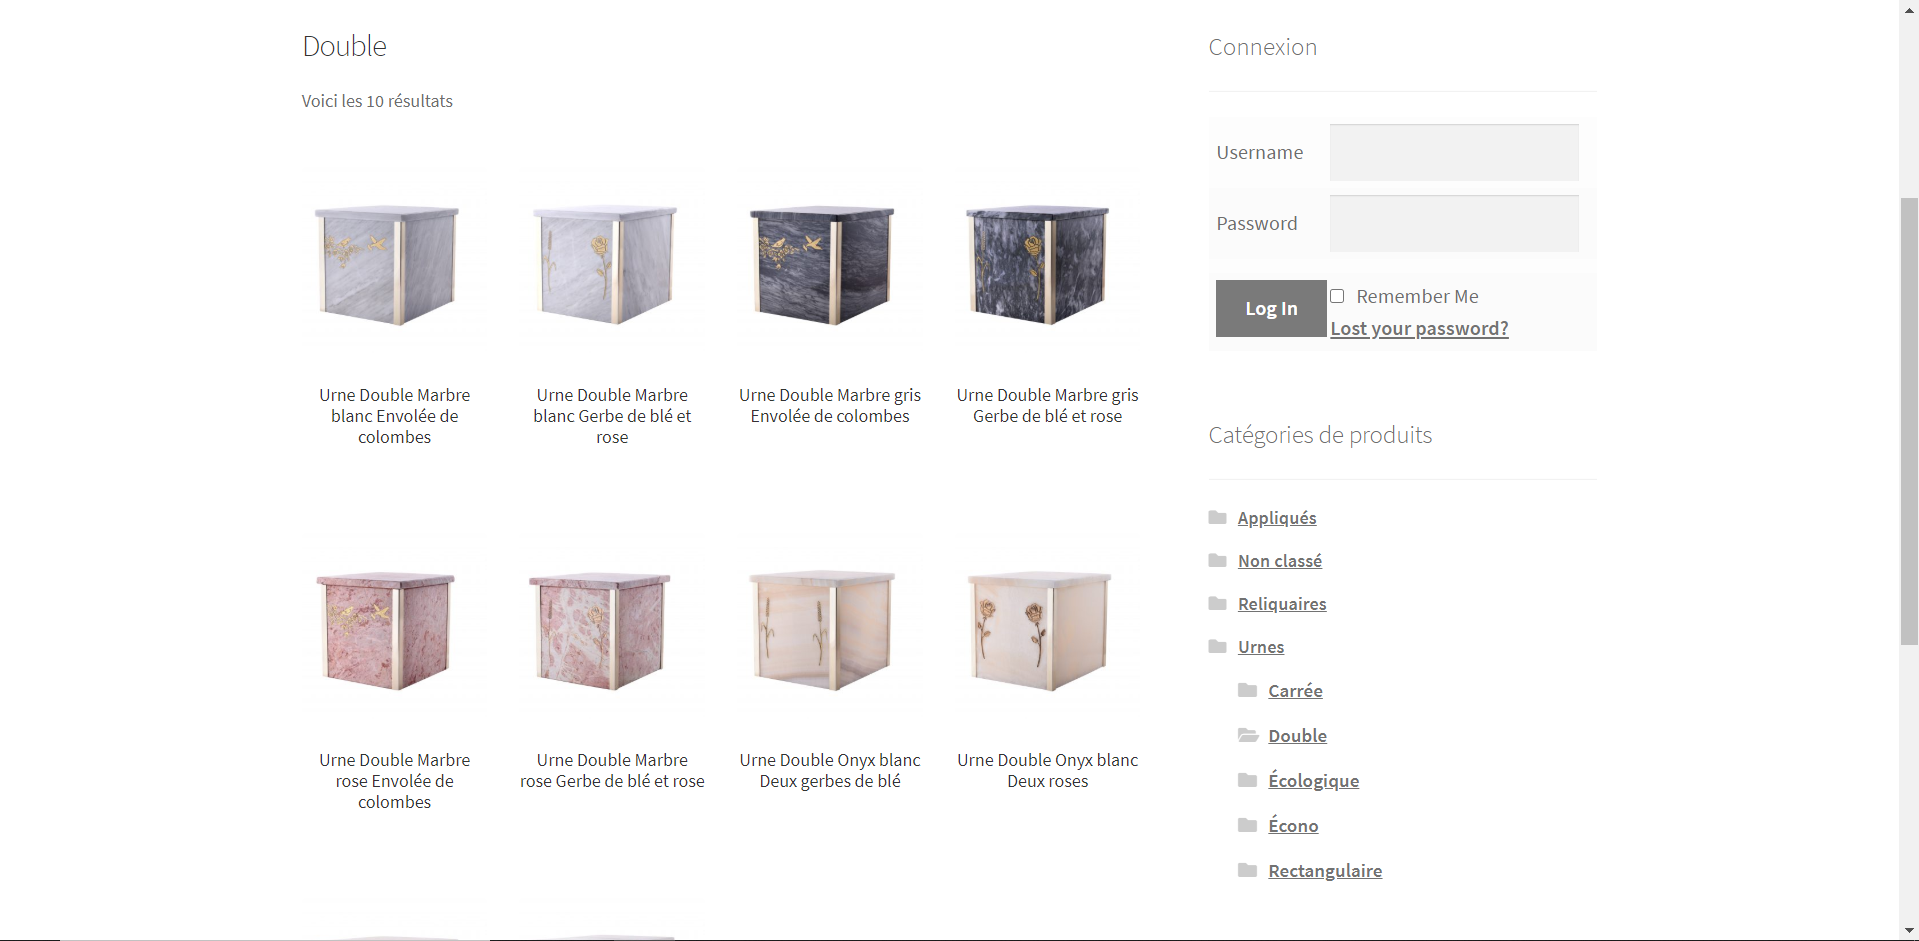Image resolution: width=1919 pixels, height=941 pixels.
Task: Click the folder icon beside Non classé
Action: pos(1217,560)
